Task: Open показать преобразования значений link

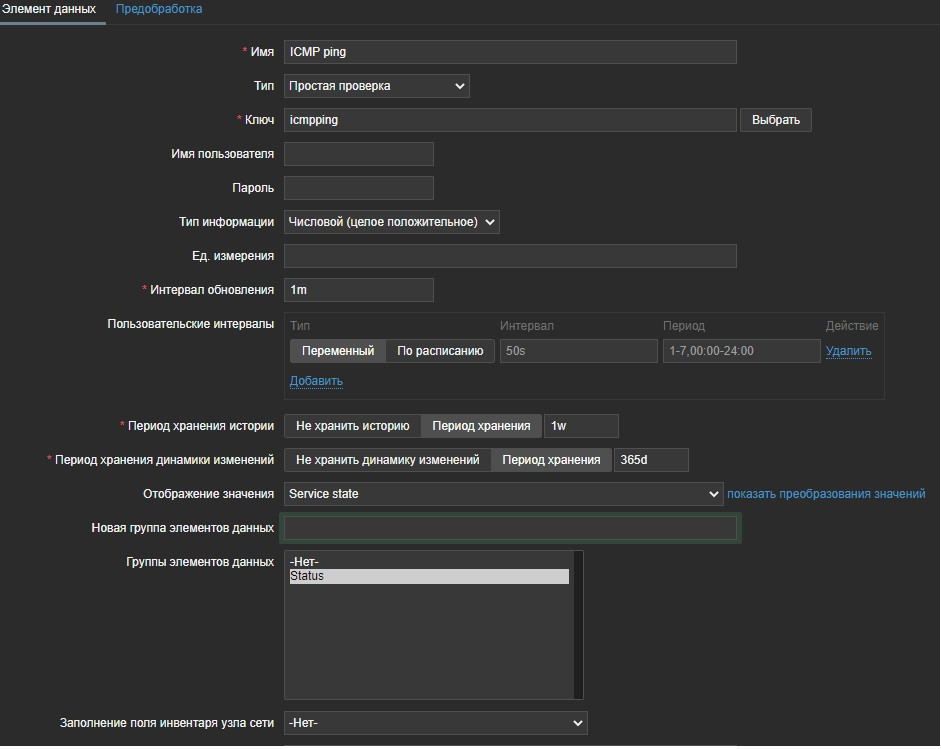Action: (x=826, y=494)
